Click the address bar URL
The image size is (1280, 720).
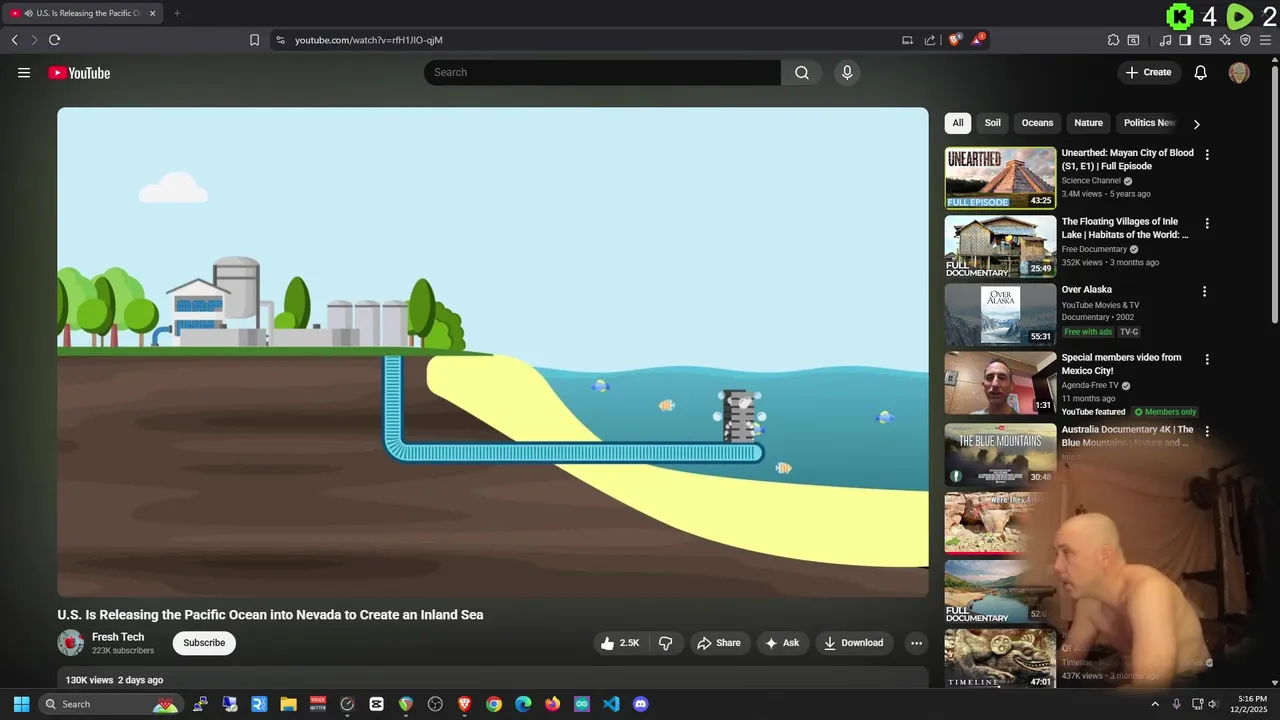369,40
